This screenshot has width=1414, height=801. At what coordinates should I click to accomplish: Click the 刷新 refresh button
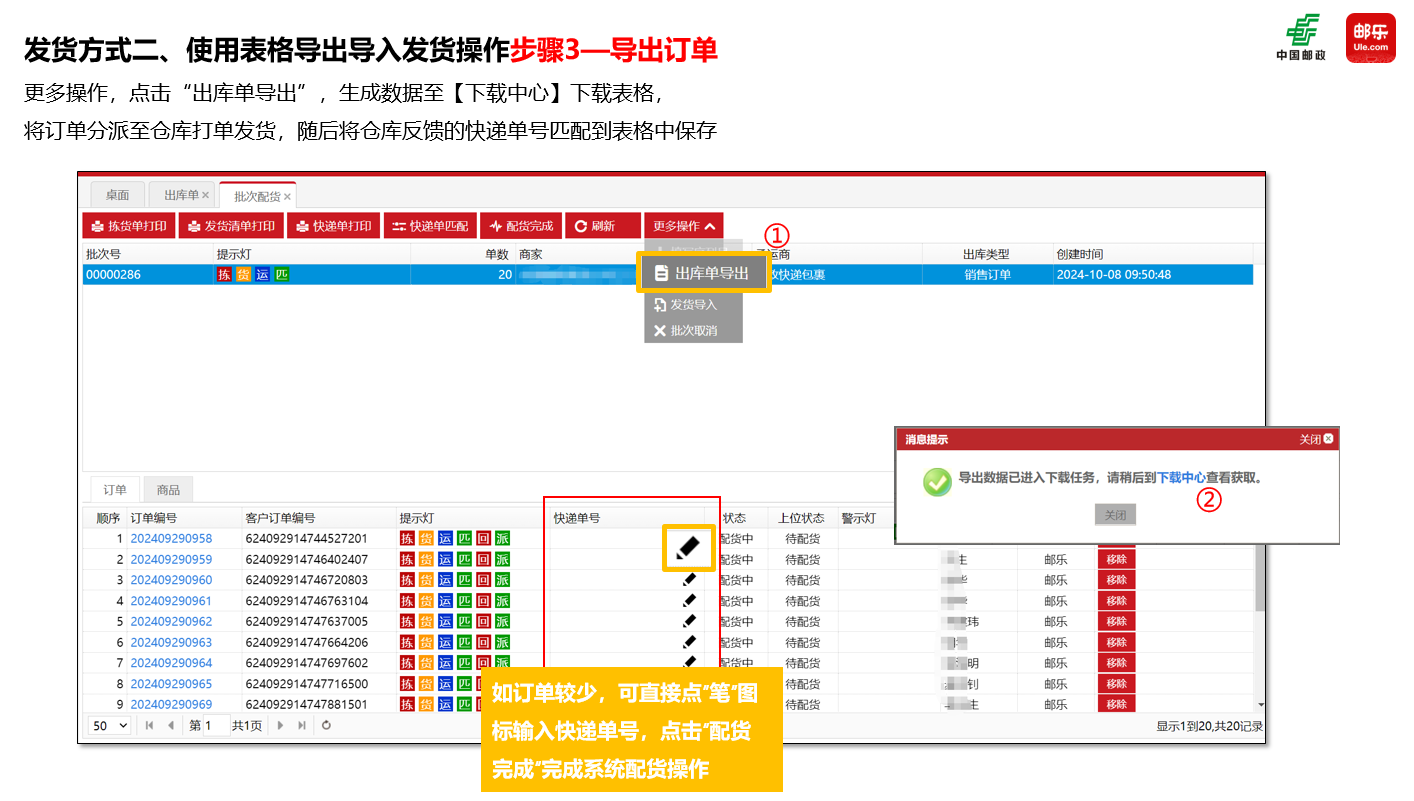click(603, 226)
